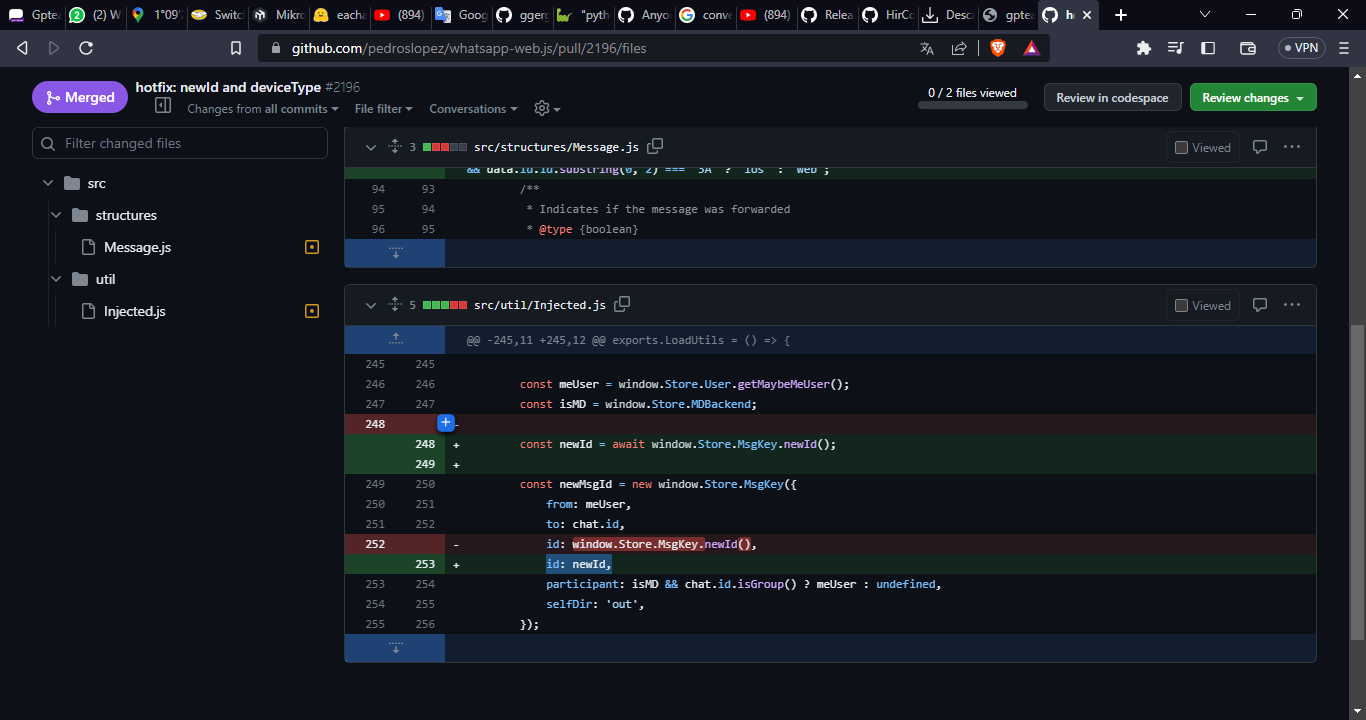Open the Conversations dropdown
This screenshot has width=1366, height=720.
pyautogui.click(x=473, y=108)
